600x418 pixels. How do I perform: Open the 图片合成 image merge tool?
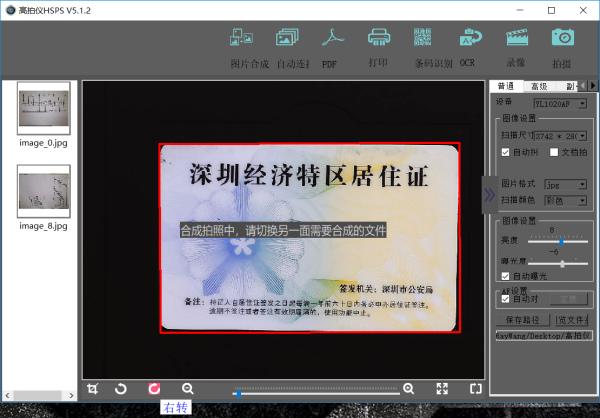tap(241, 37)
